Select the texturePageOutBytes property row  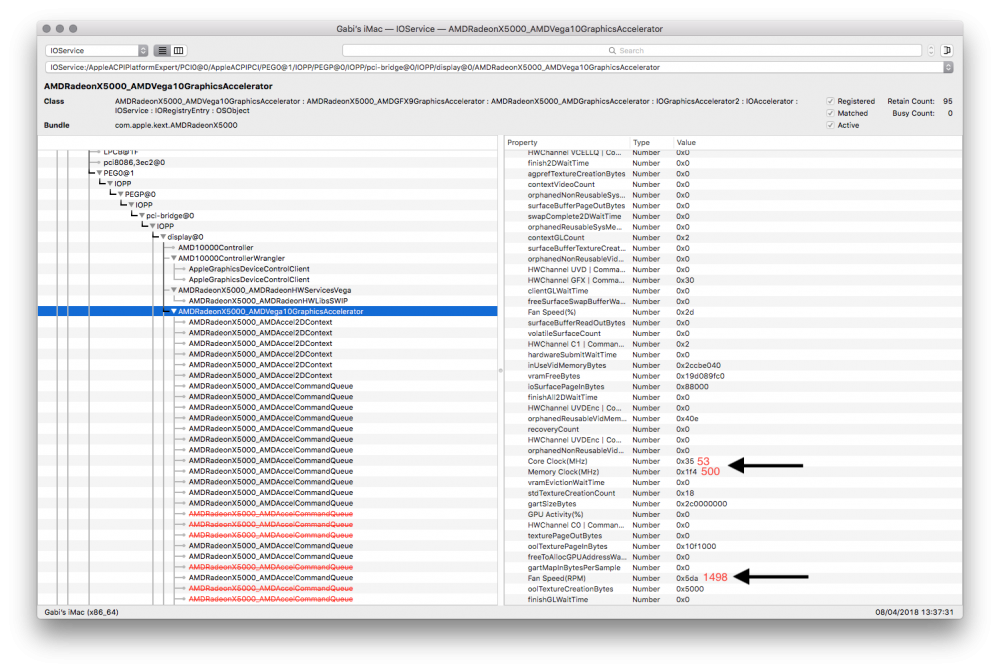pos(733,536)
